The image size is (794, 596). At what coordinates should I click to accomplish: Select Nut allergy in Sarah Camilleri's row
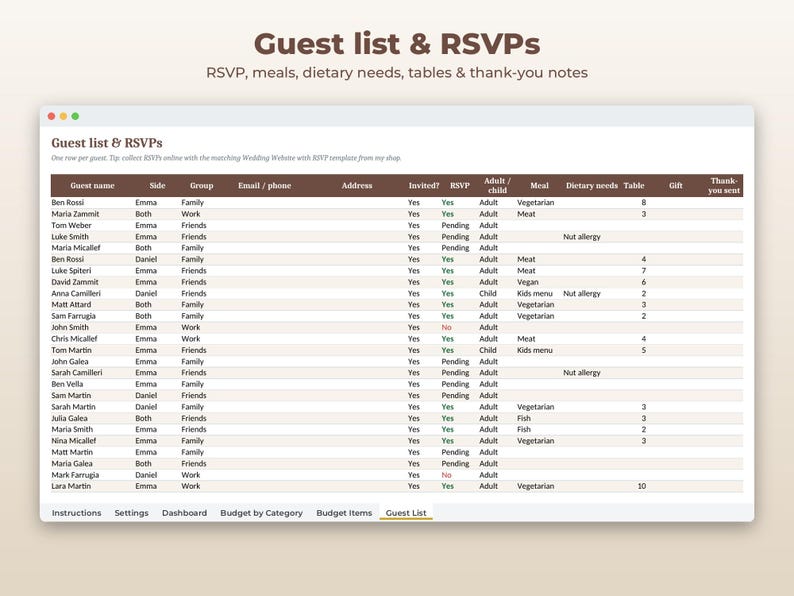(581, 372)
